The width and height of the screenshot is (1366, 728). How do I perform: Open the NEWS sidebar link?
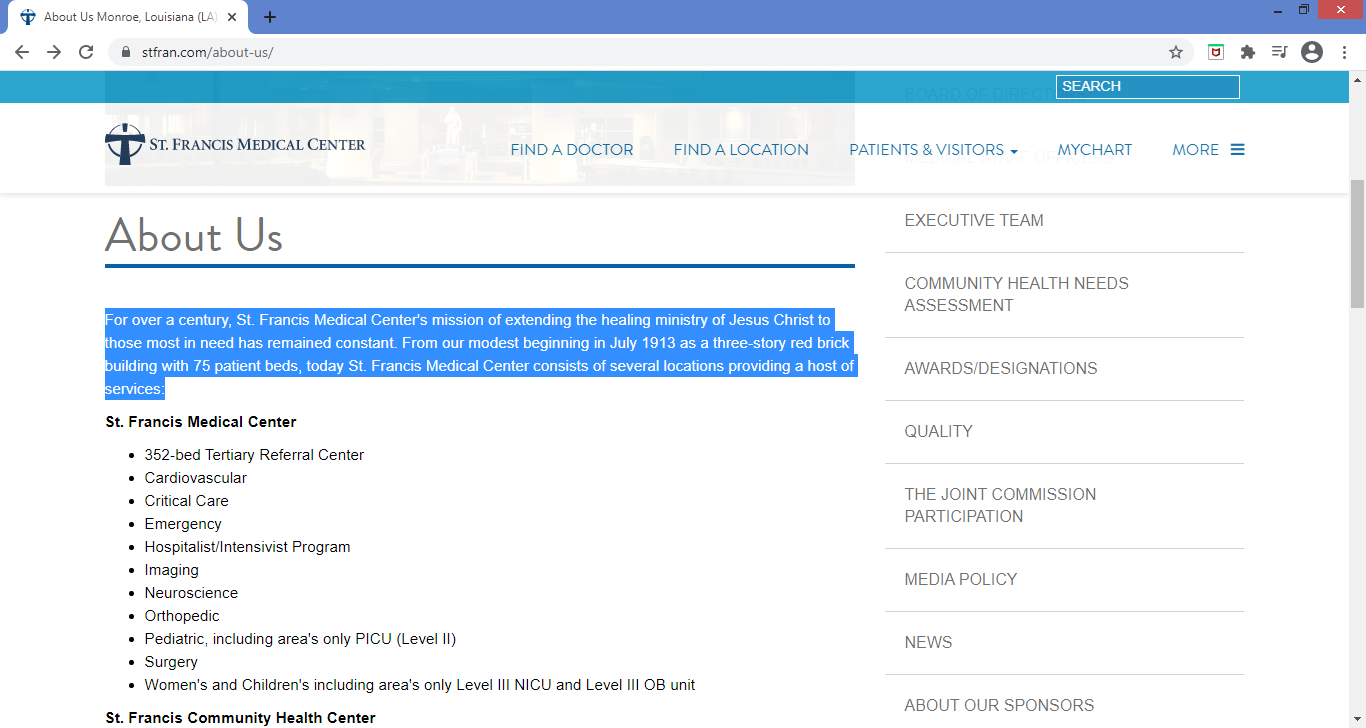[x=928, y=643]
